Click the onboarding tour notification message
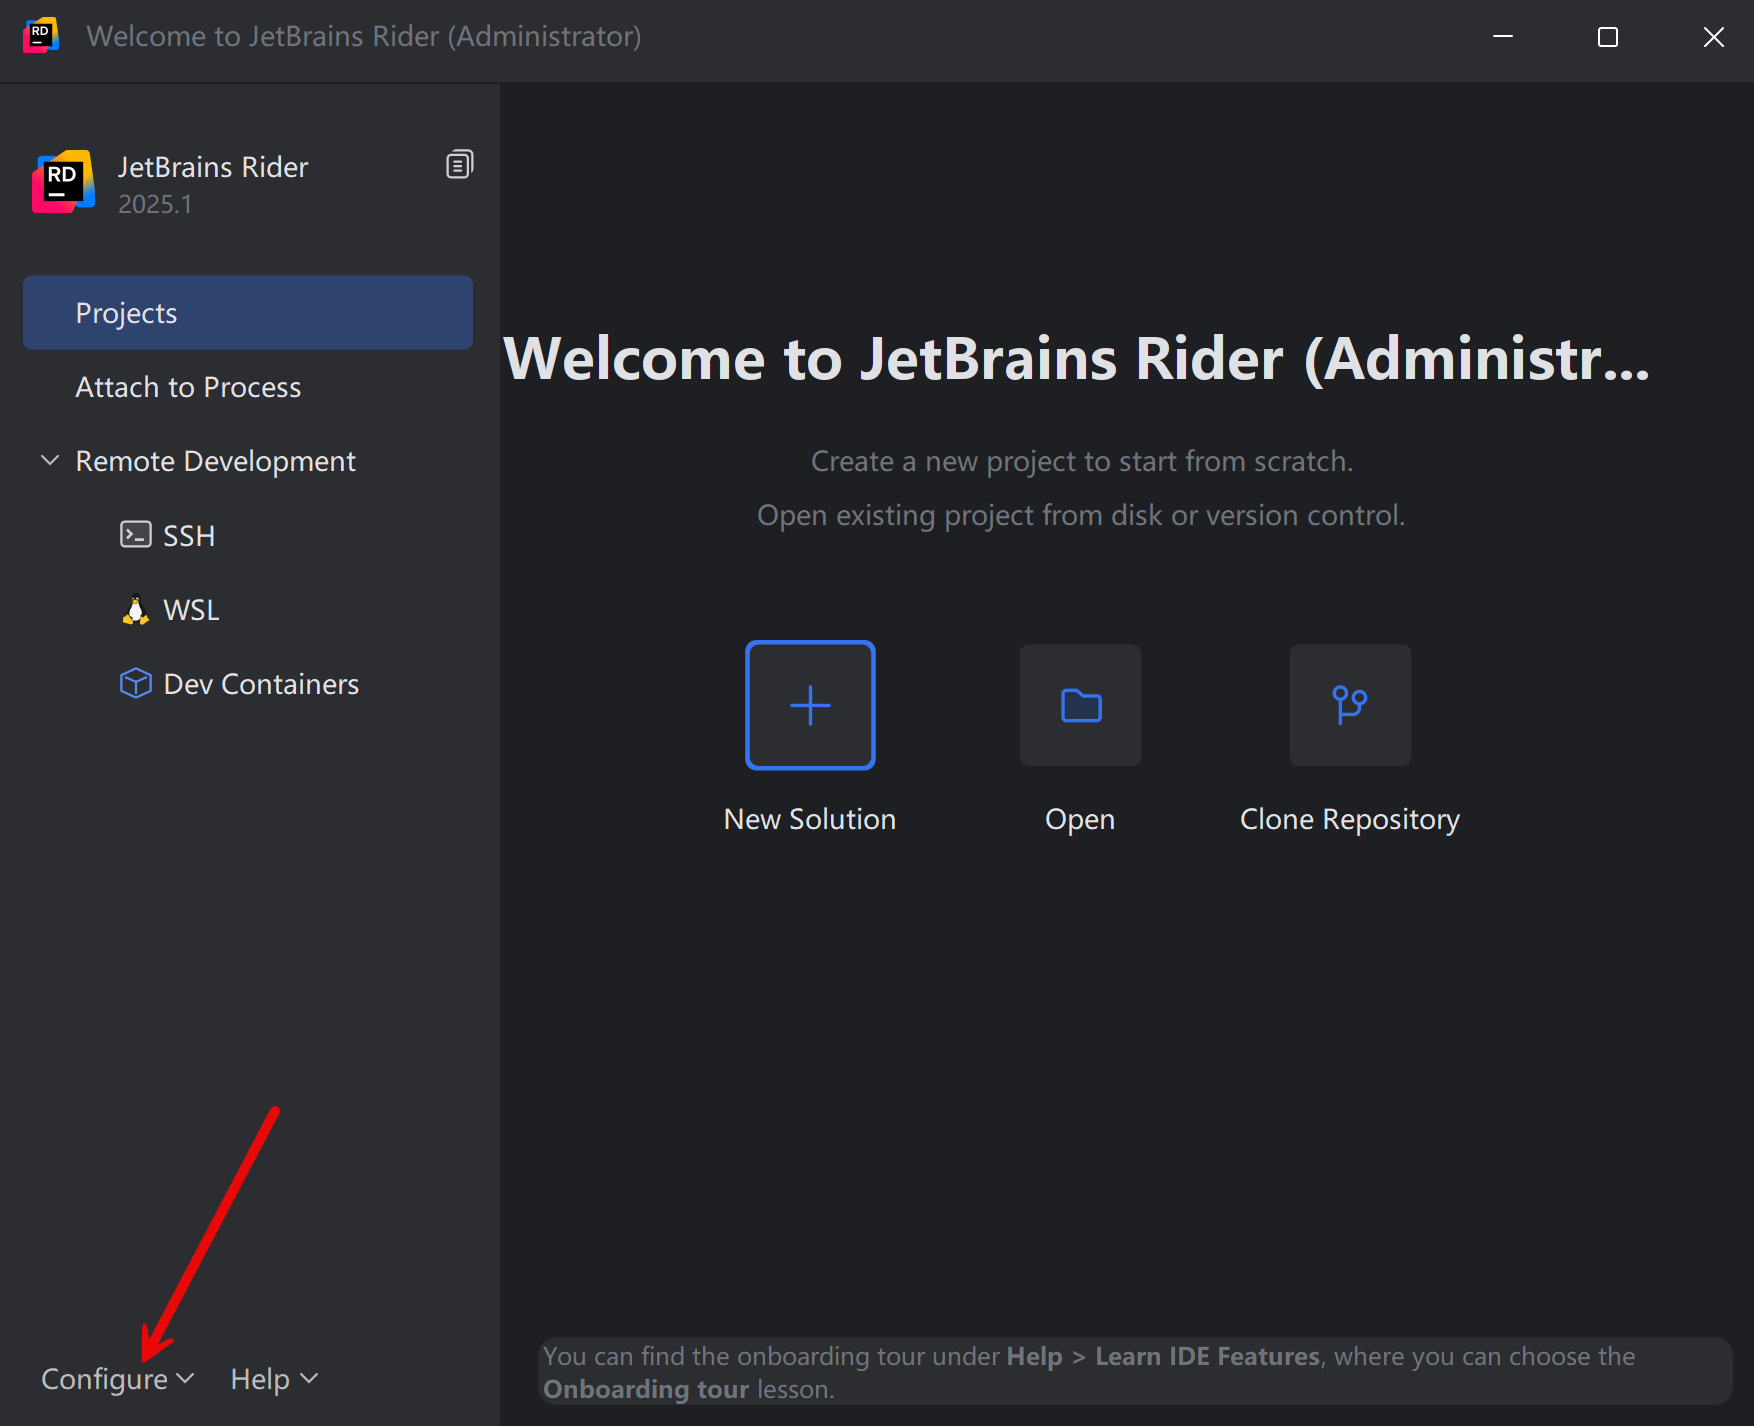 (x=1134, y=1372)
